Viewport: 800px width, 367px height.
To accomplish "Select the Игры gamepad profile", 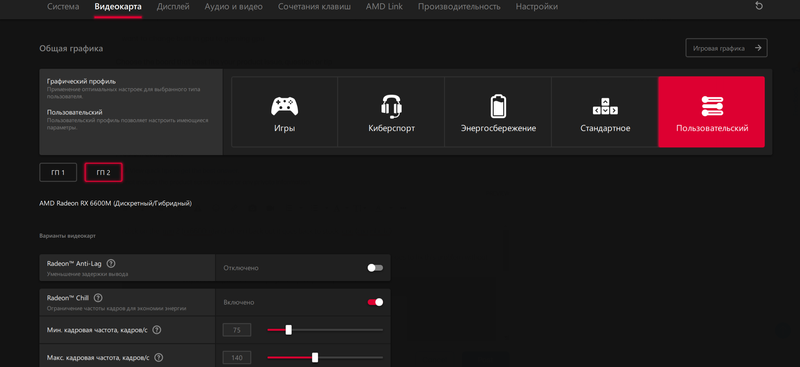I will tap(284, 112).
